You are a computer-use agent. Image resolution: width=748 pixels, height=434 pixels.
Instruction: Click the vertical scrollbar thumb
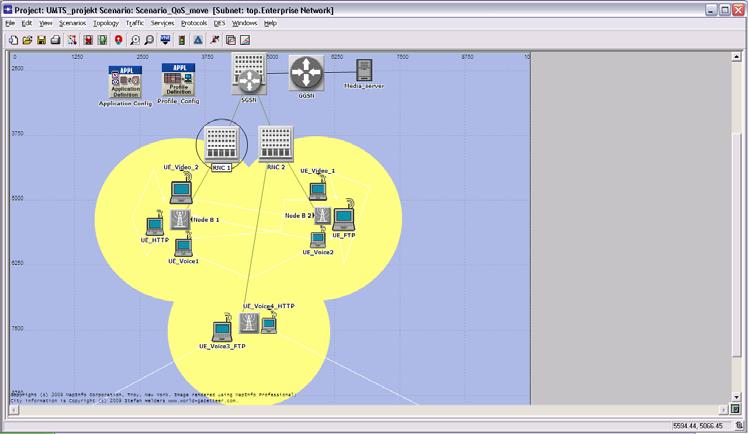coord(736,243)
